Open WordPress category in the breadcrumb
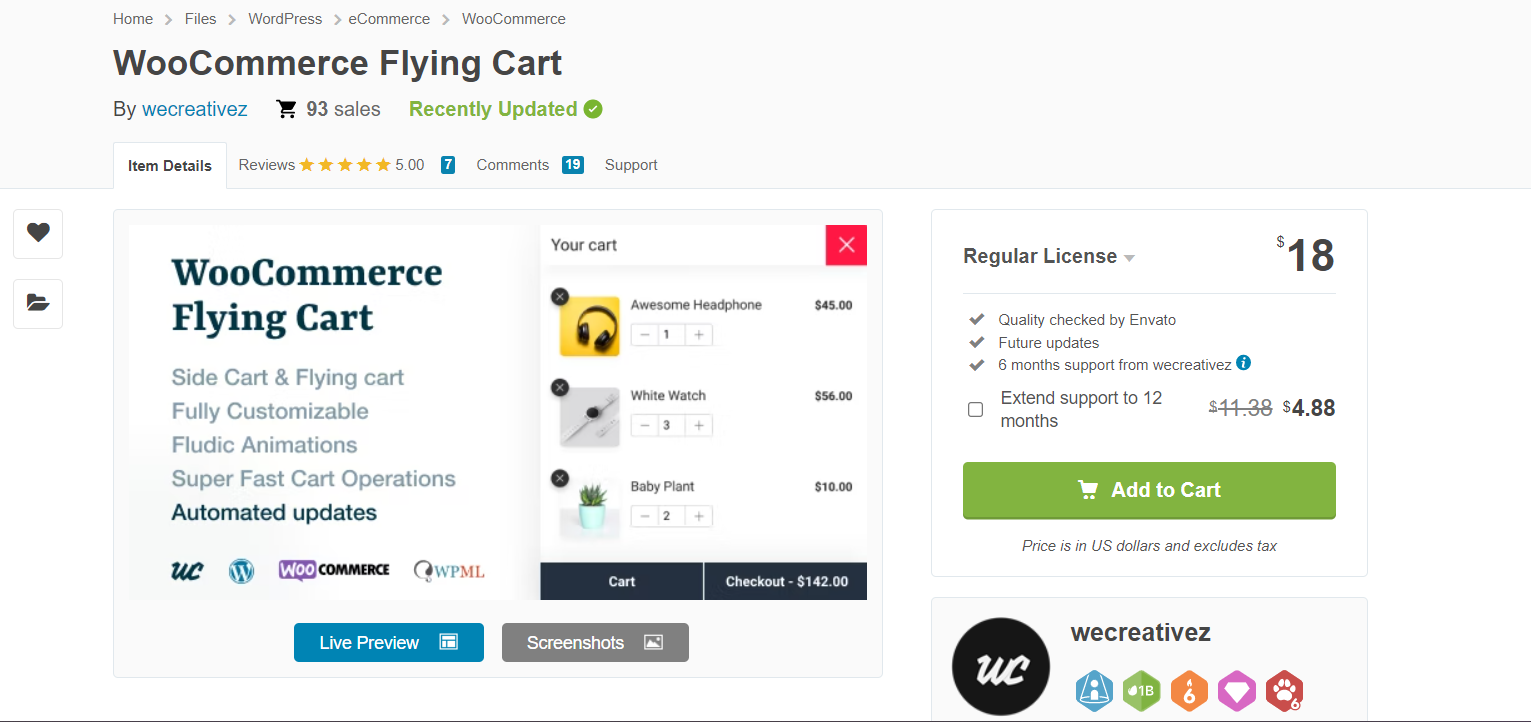The image size is (1531, 722). (x=285, y=19)
